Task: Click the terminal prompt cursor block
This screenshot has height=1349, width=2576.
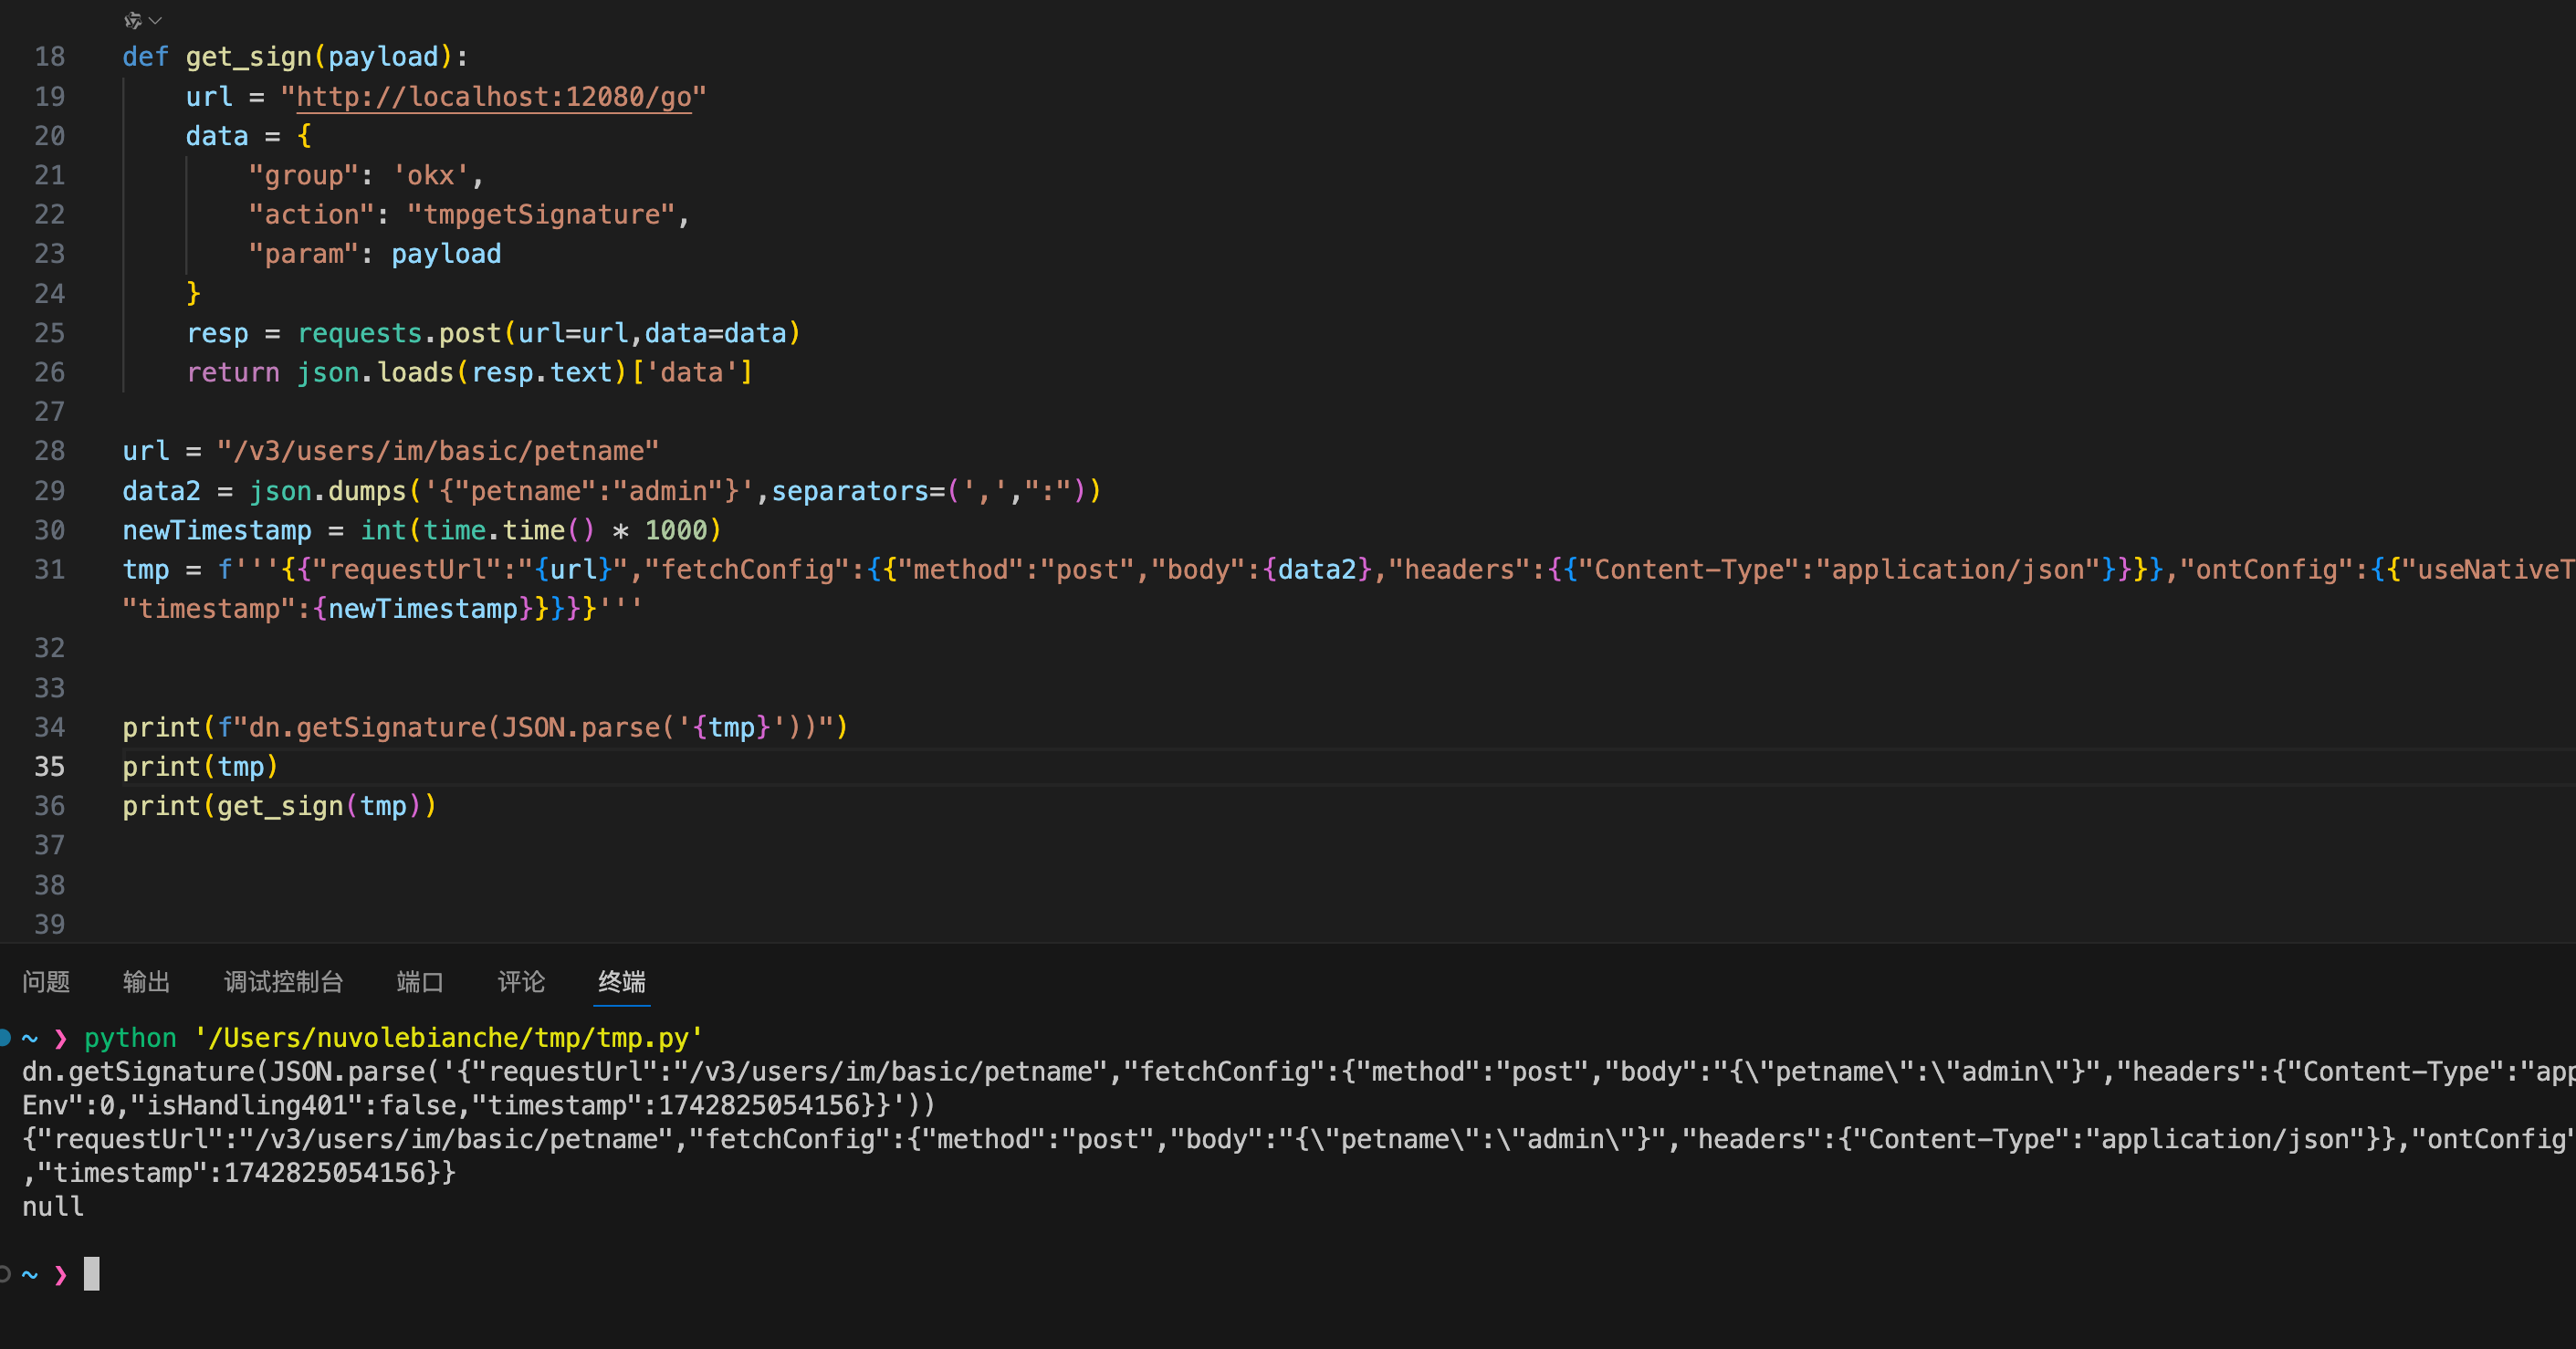Action: coord(91,1274)
